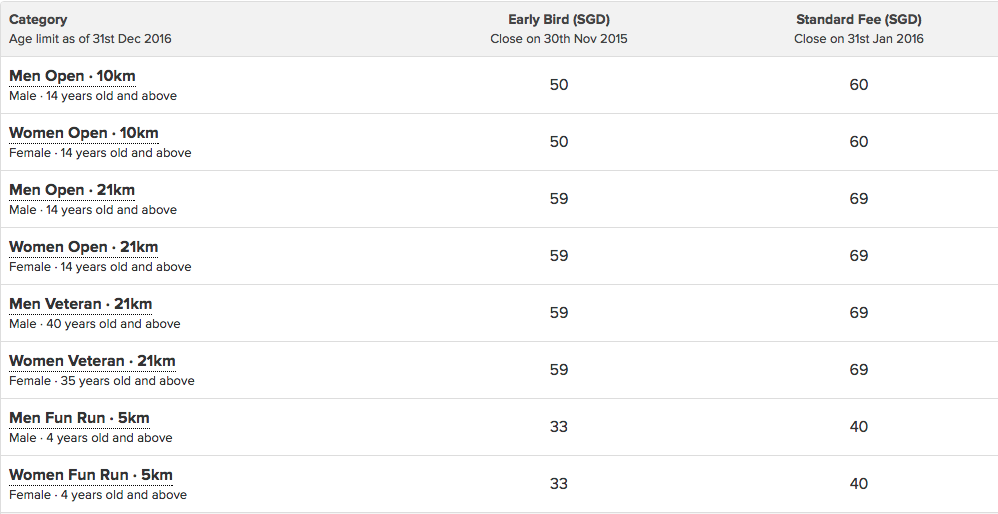Select the Women Veteran · 21km link
The width and height of the screenshot is (998, 514).
coord(92,361)
